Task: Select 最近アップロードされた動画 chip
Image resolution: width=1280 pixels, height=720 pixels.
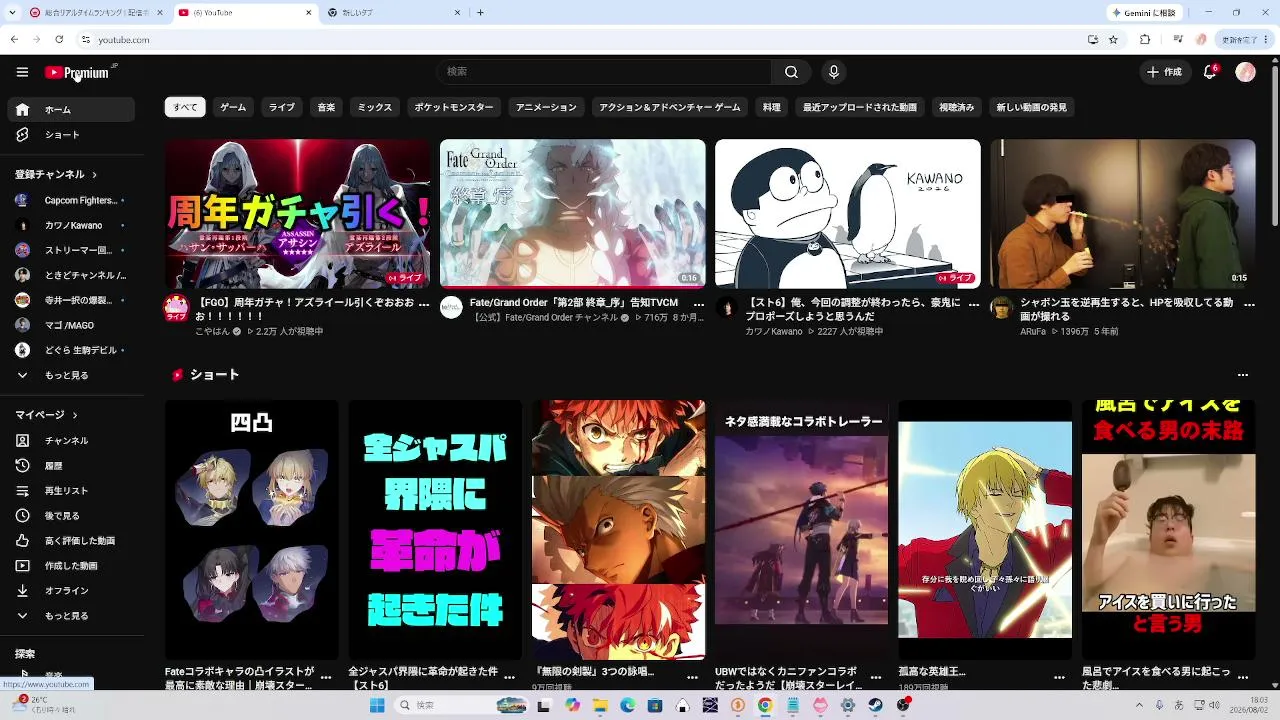Action: [x=860, y=107]
